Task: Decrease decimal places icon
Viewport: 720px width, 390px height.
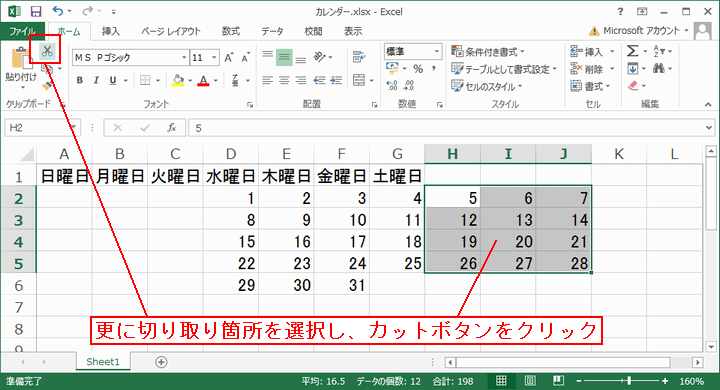Action: click(x=408, y=85)
